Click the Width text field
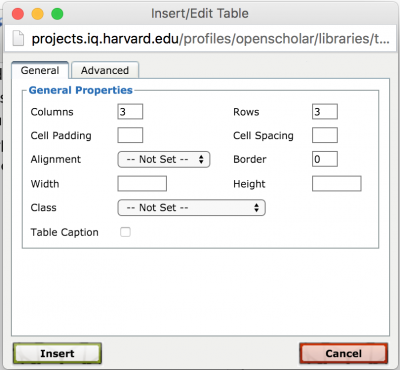This screenshot has height=370, width=400. coord(142,184)
